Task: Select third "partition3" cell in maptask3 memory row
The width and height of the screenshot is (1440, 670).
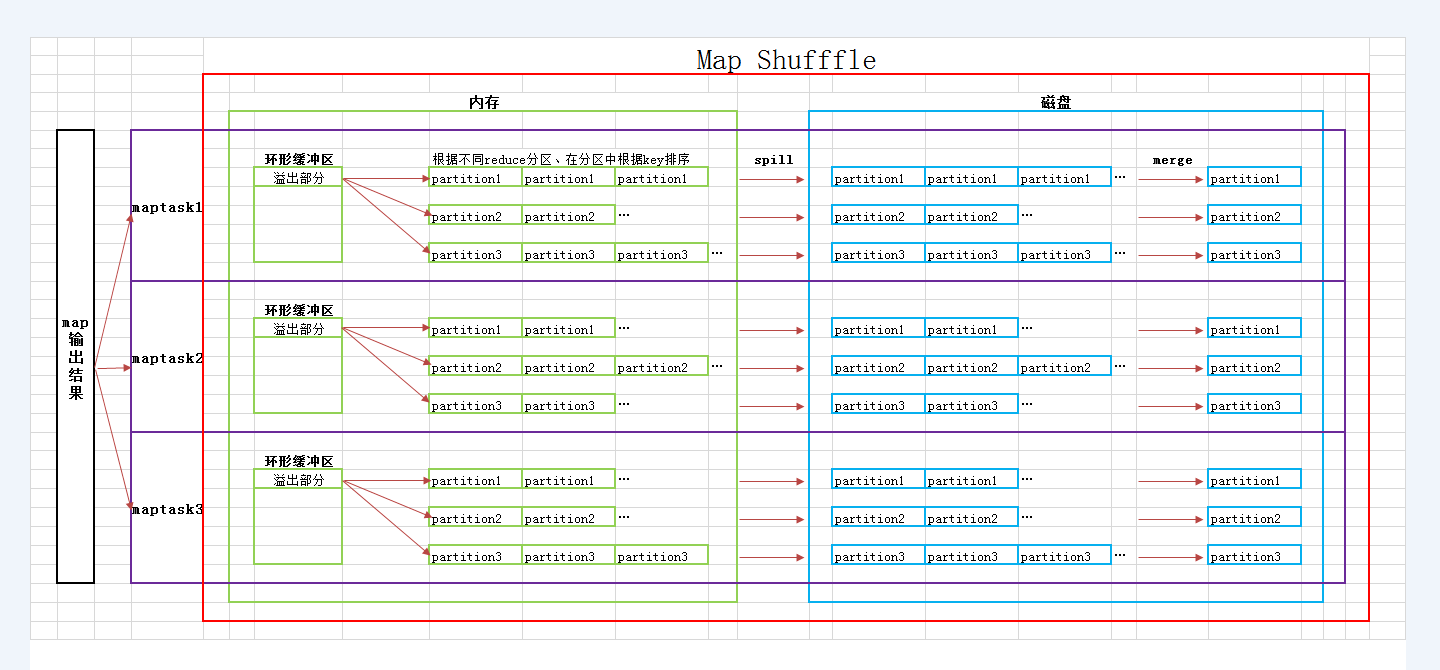Action: [x=661, y=556]
